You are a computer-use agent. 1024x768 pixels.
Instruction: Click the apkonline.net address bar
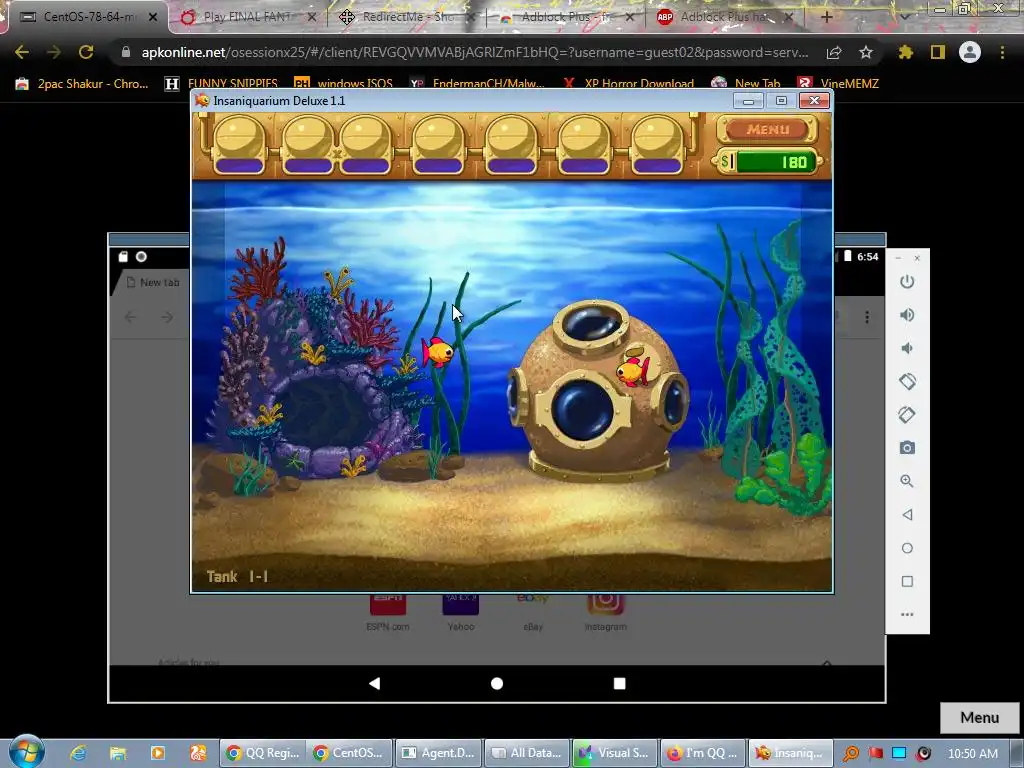pos(474,52)
